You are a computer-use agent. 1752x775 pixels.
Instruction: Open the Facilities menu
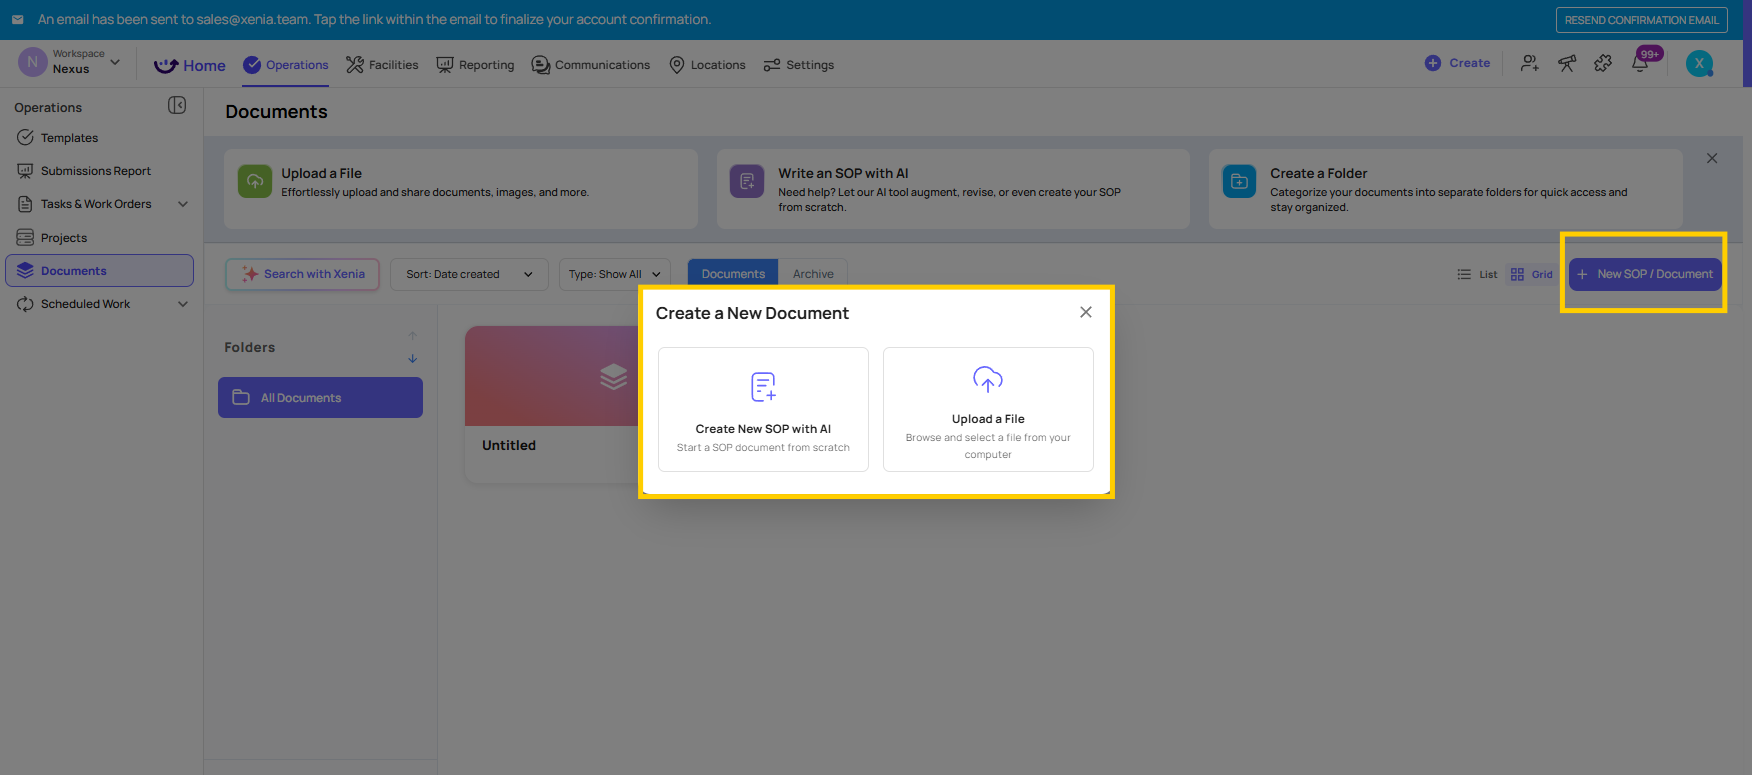click(382, 65)
